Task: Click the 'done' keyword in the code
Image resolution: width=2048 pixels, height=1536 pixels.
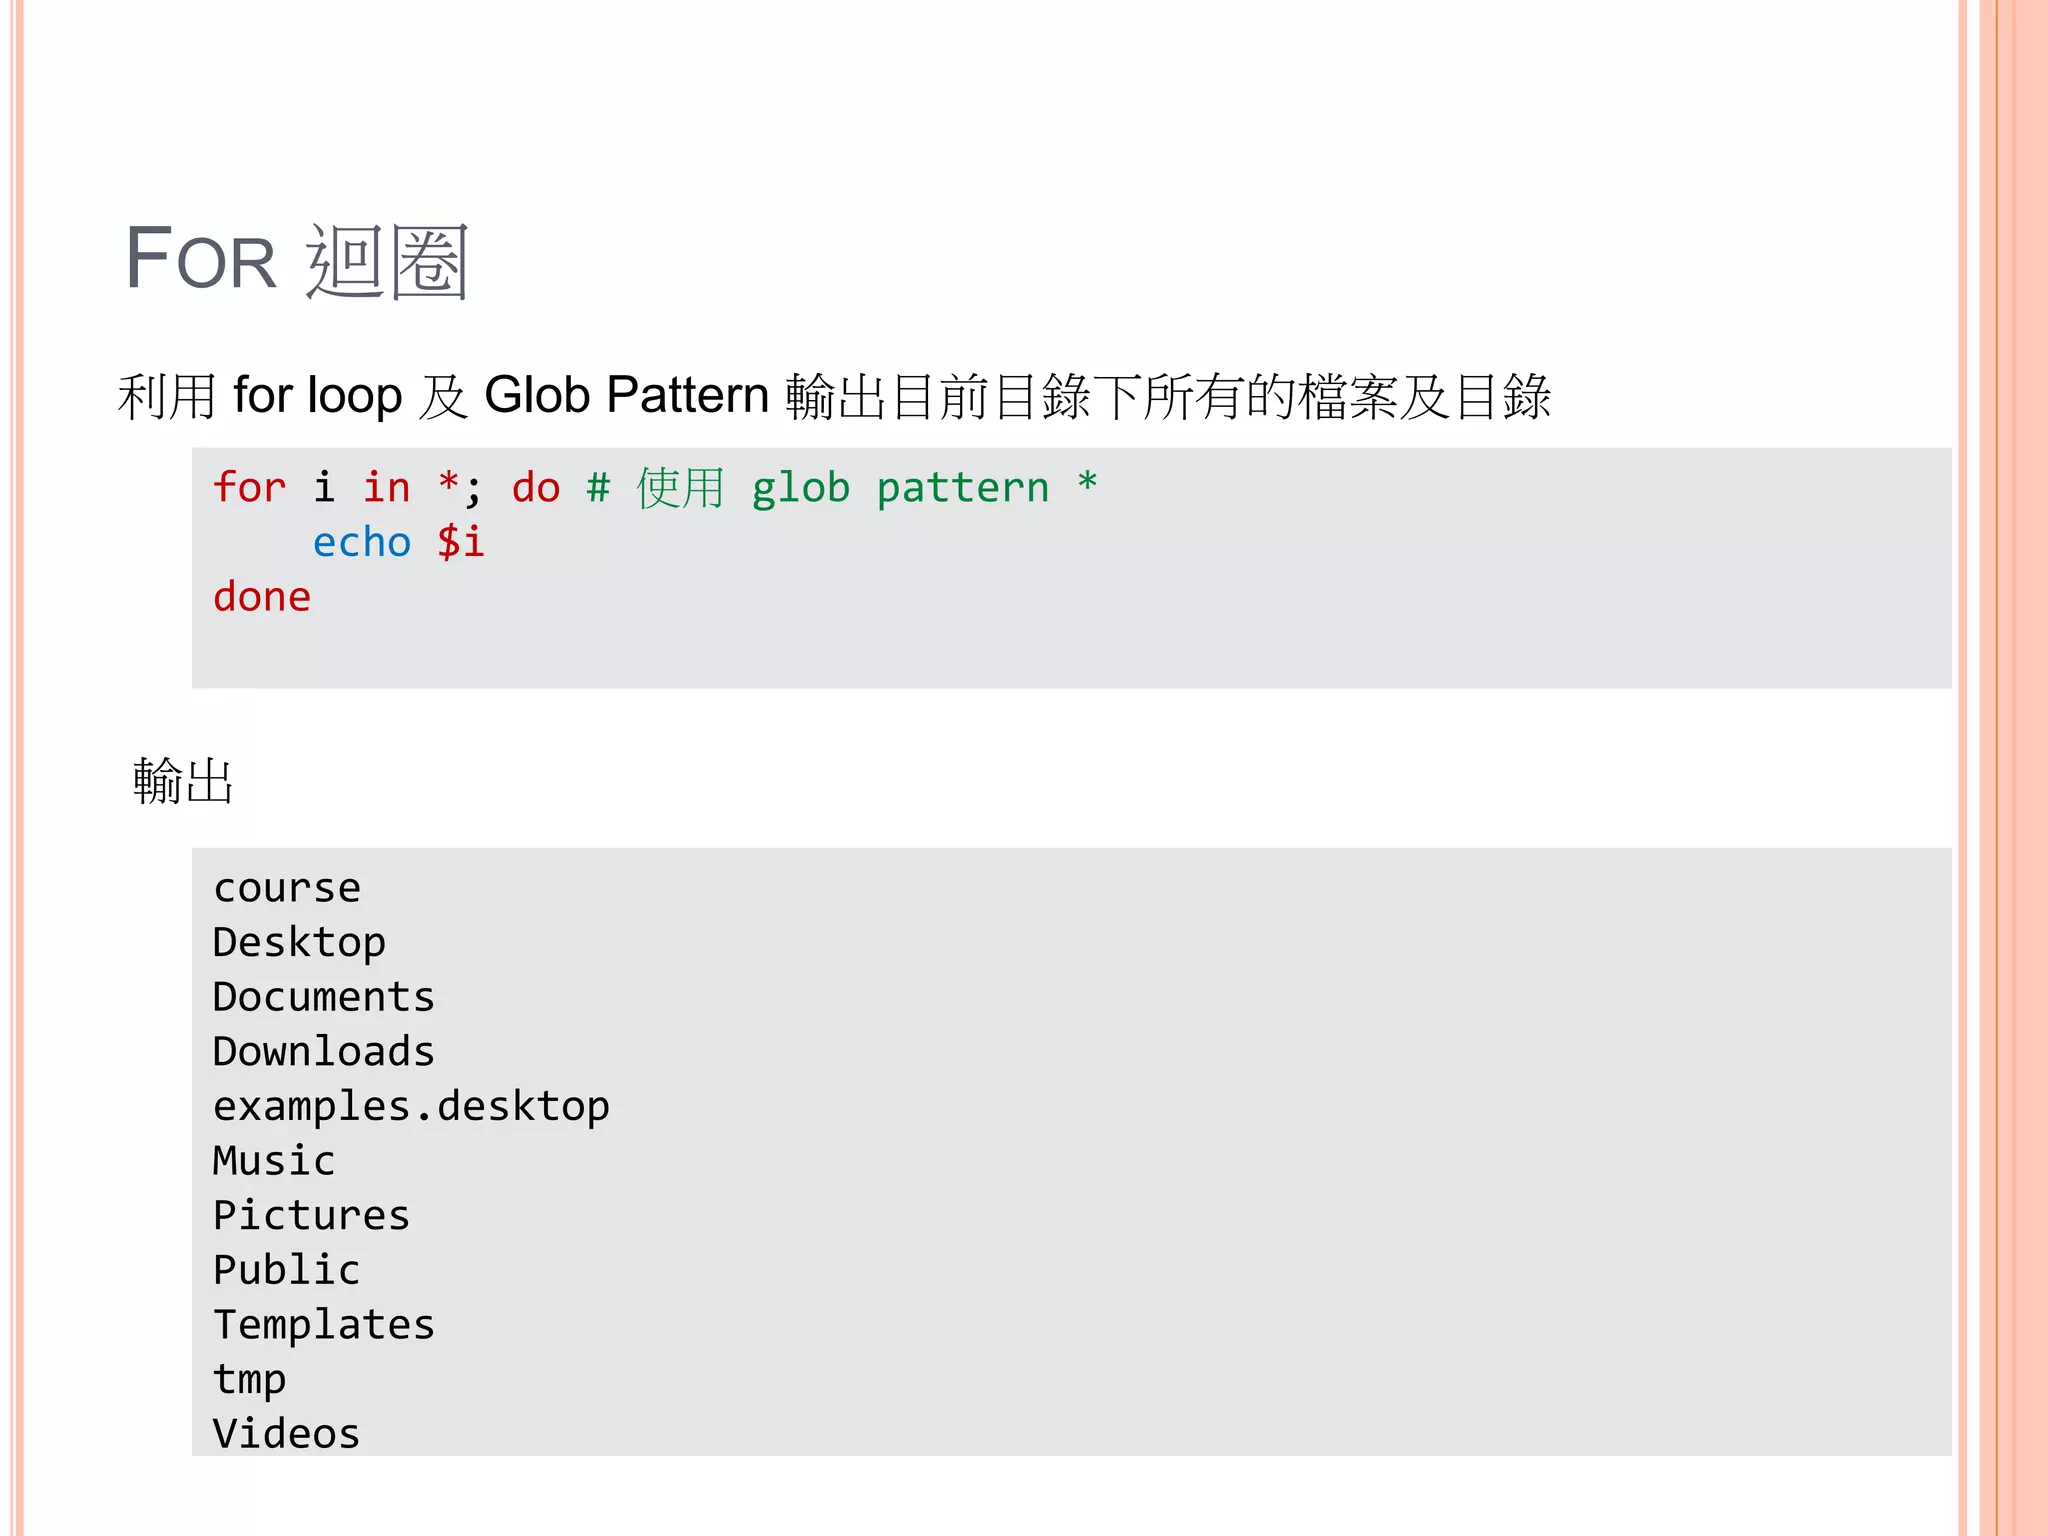Action: (x=262, y=597)
